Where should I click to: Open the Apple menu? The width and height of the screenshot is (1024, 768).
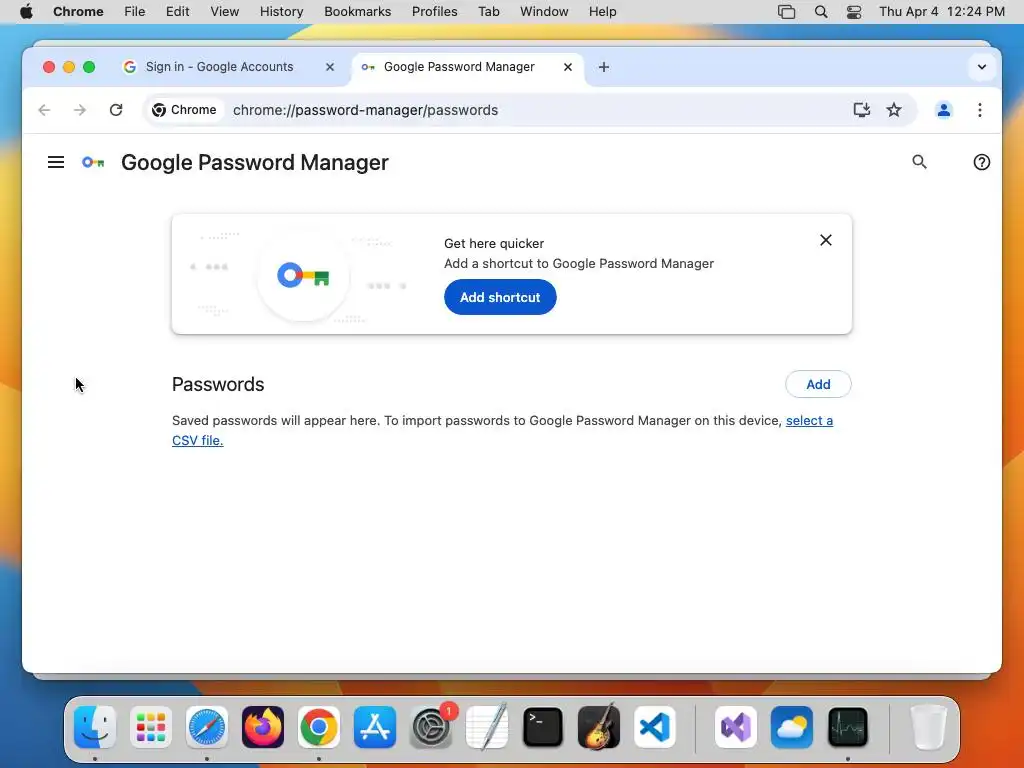(x=26, y=12)
